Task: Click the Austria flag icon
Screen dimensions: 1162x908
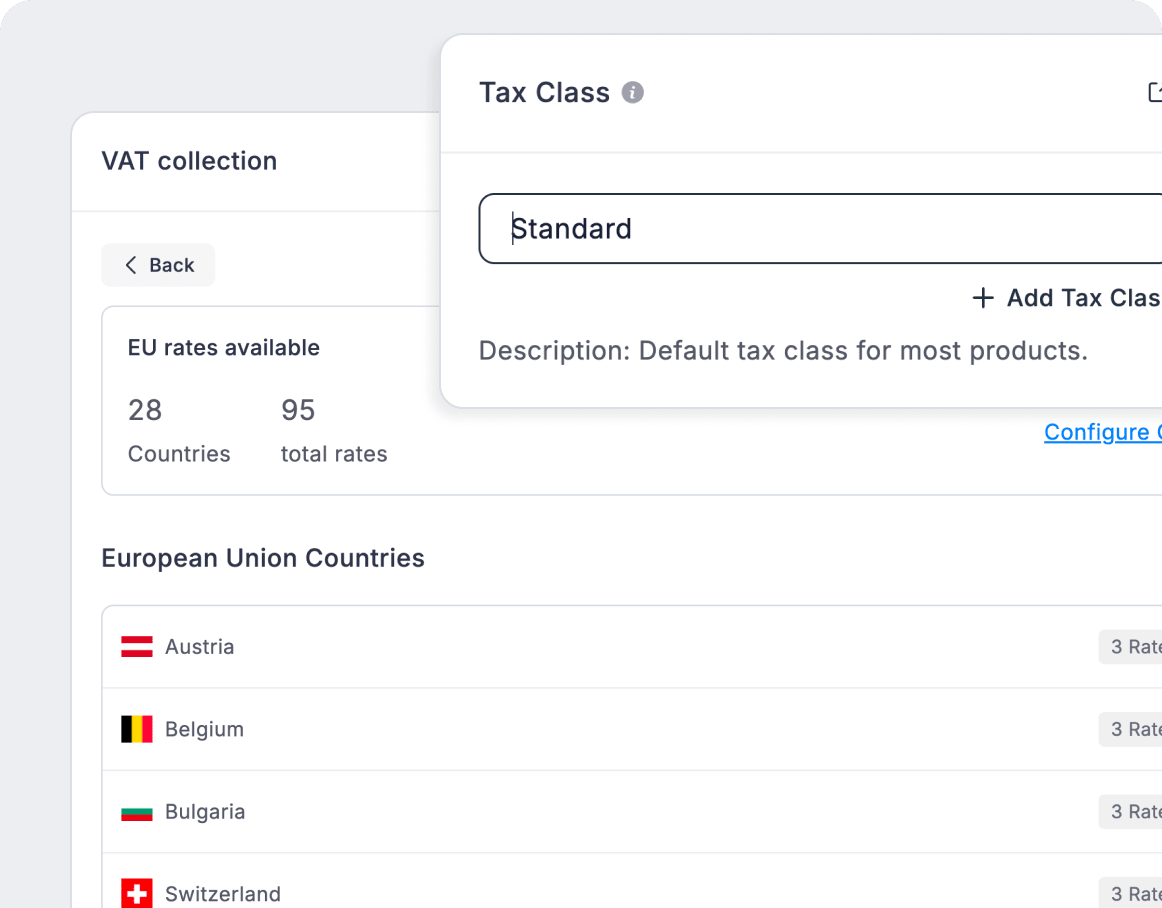Action: click(x=137, y=646)
